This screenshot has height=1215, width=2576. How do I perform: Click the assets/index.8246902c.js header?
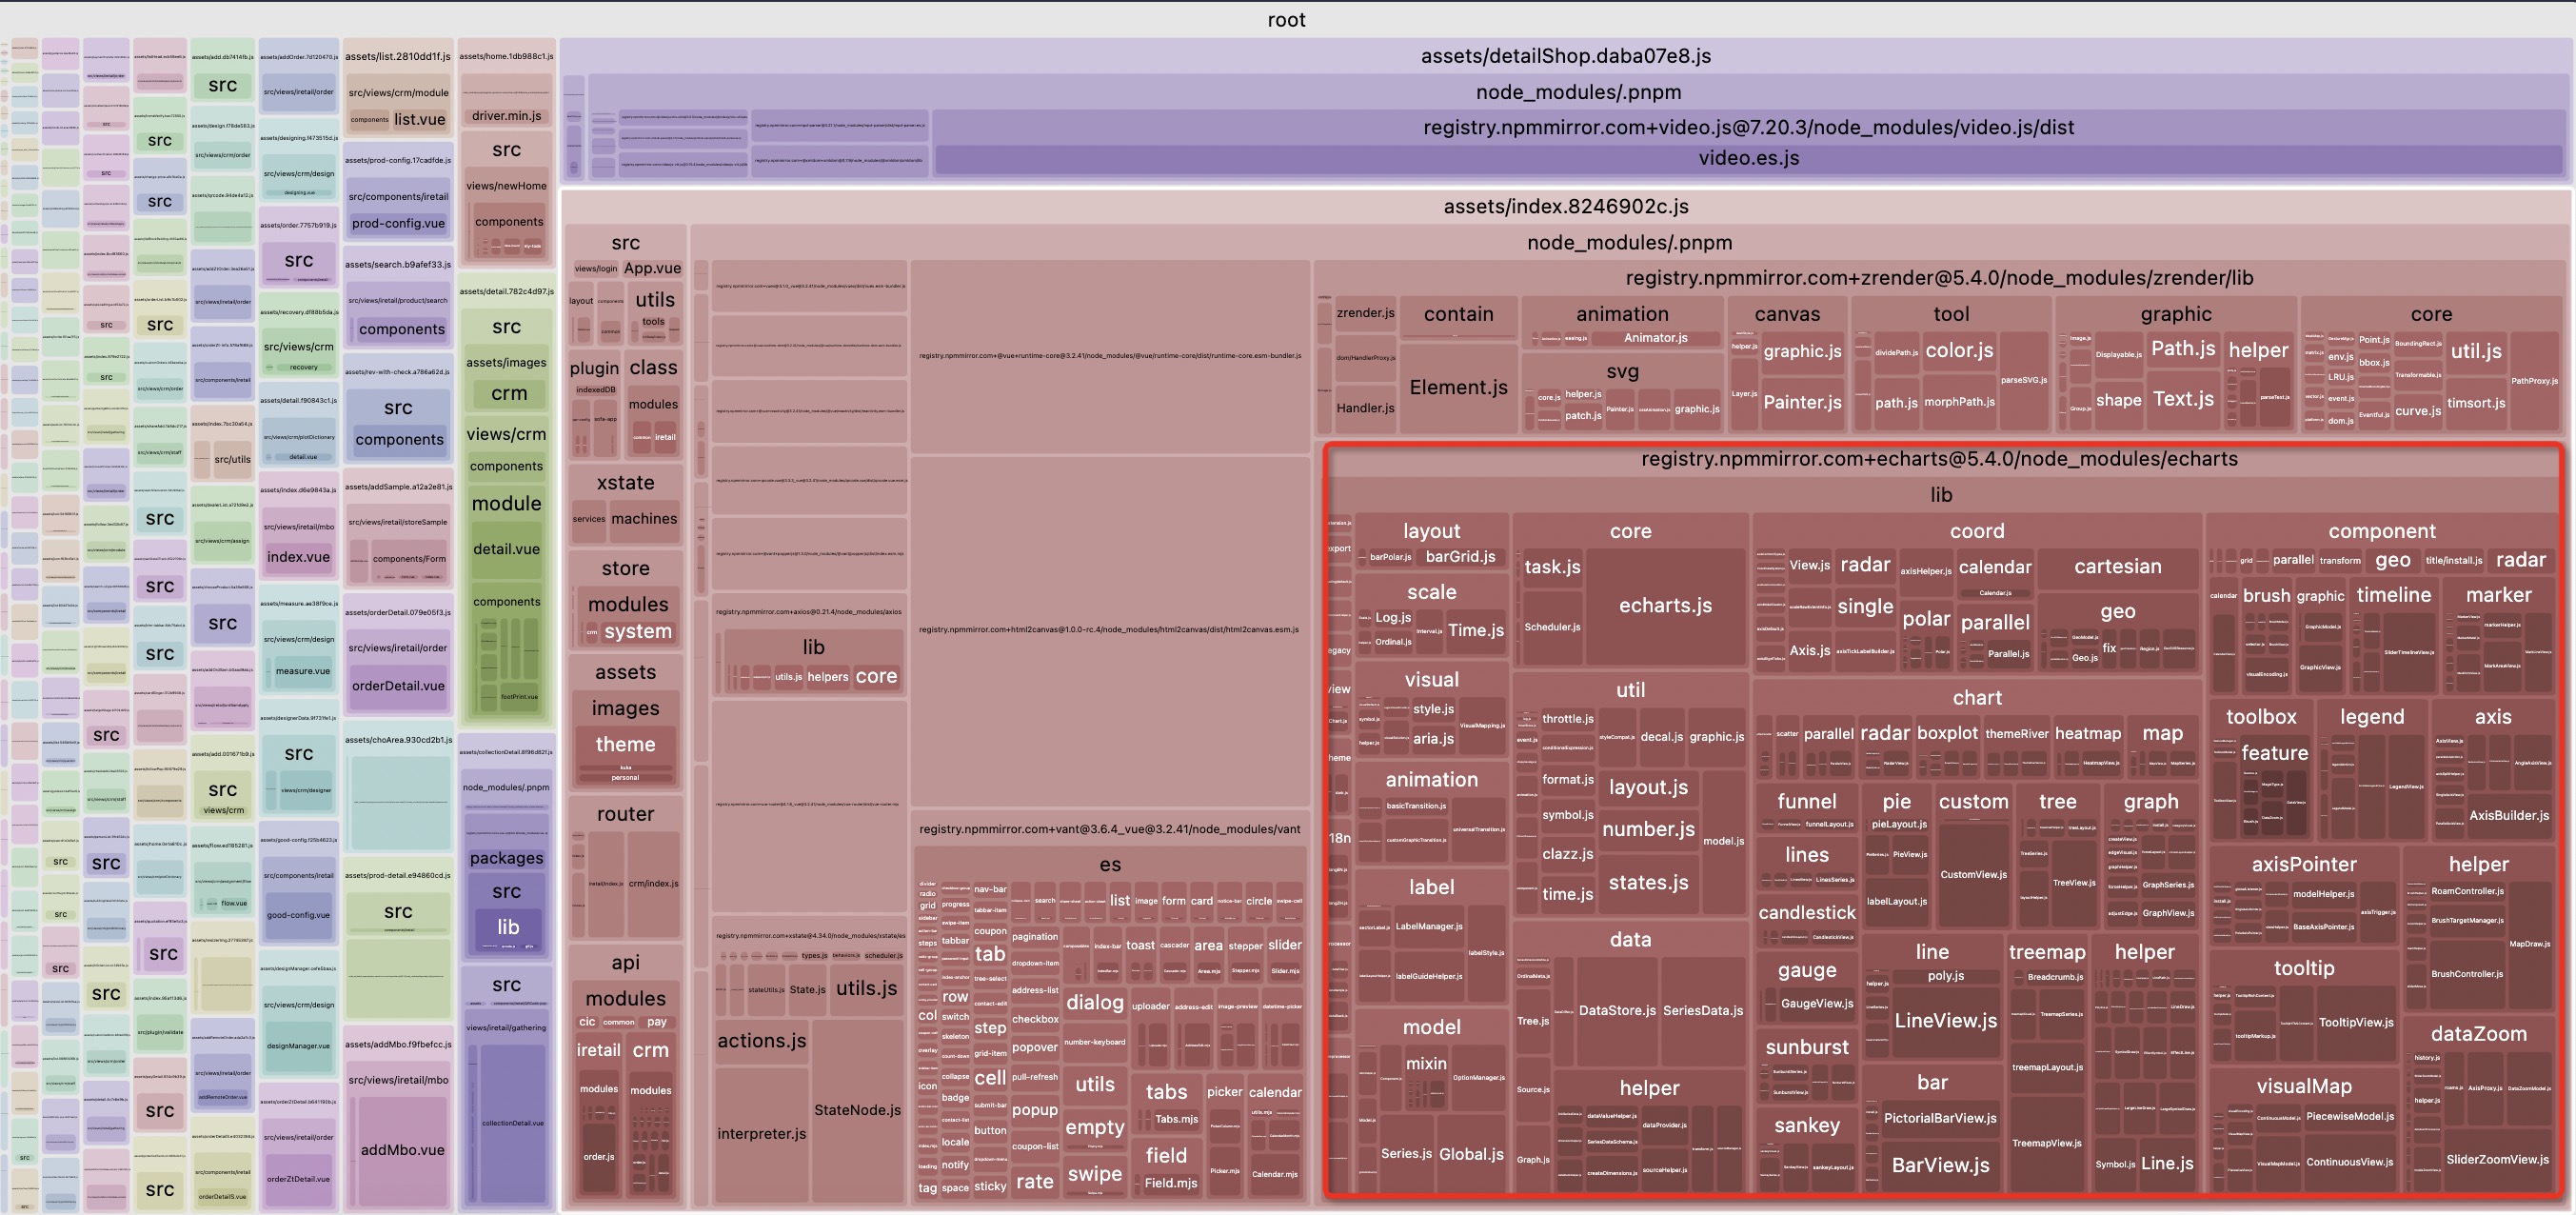point(1565,207)
